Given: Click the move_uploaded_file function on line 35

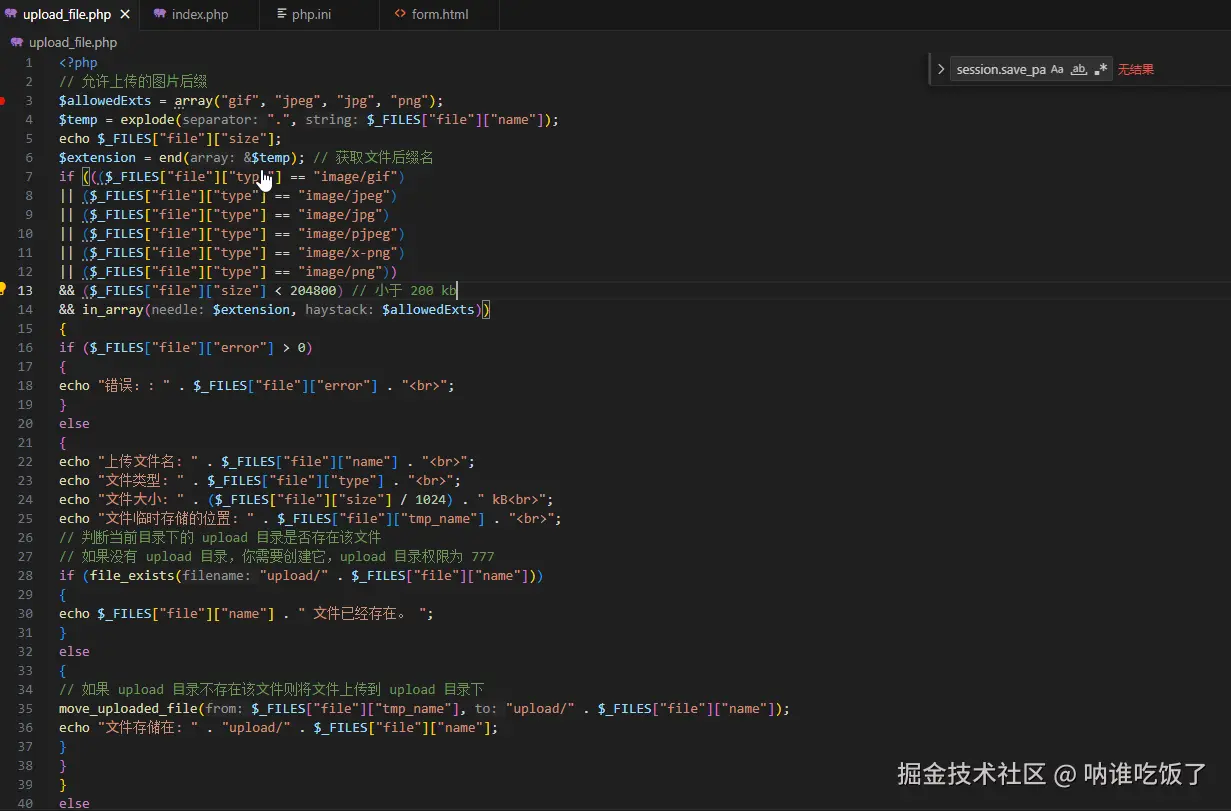Looking at the screenshot, I should (128, 708).
